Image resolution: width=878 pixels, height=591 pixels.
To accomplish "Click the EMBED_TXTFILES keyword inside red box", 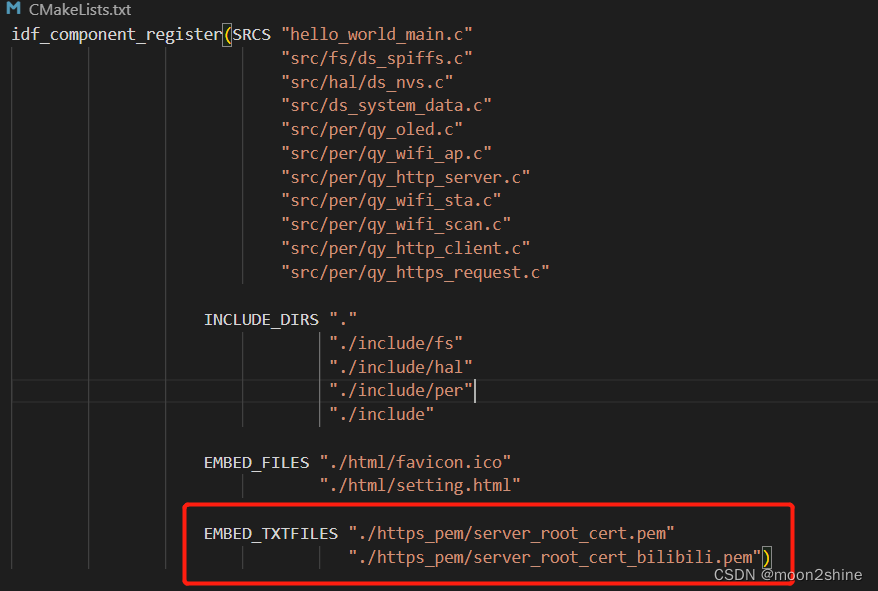I will coord(271,533).
